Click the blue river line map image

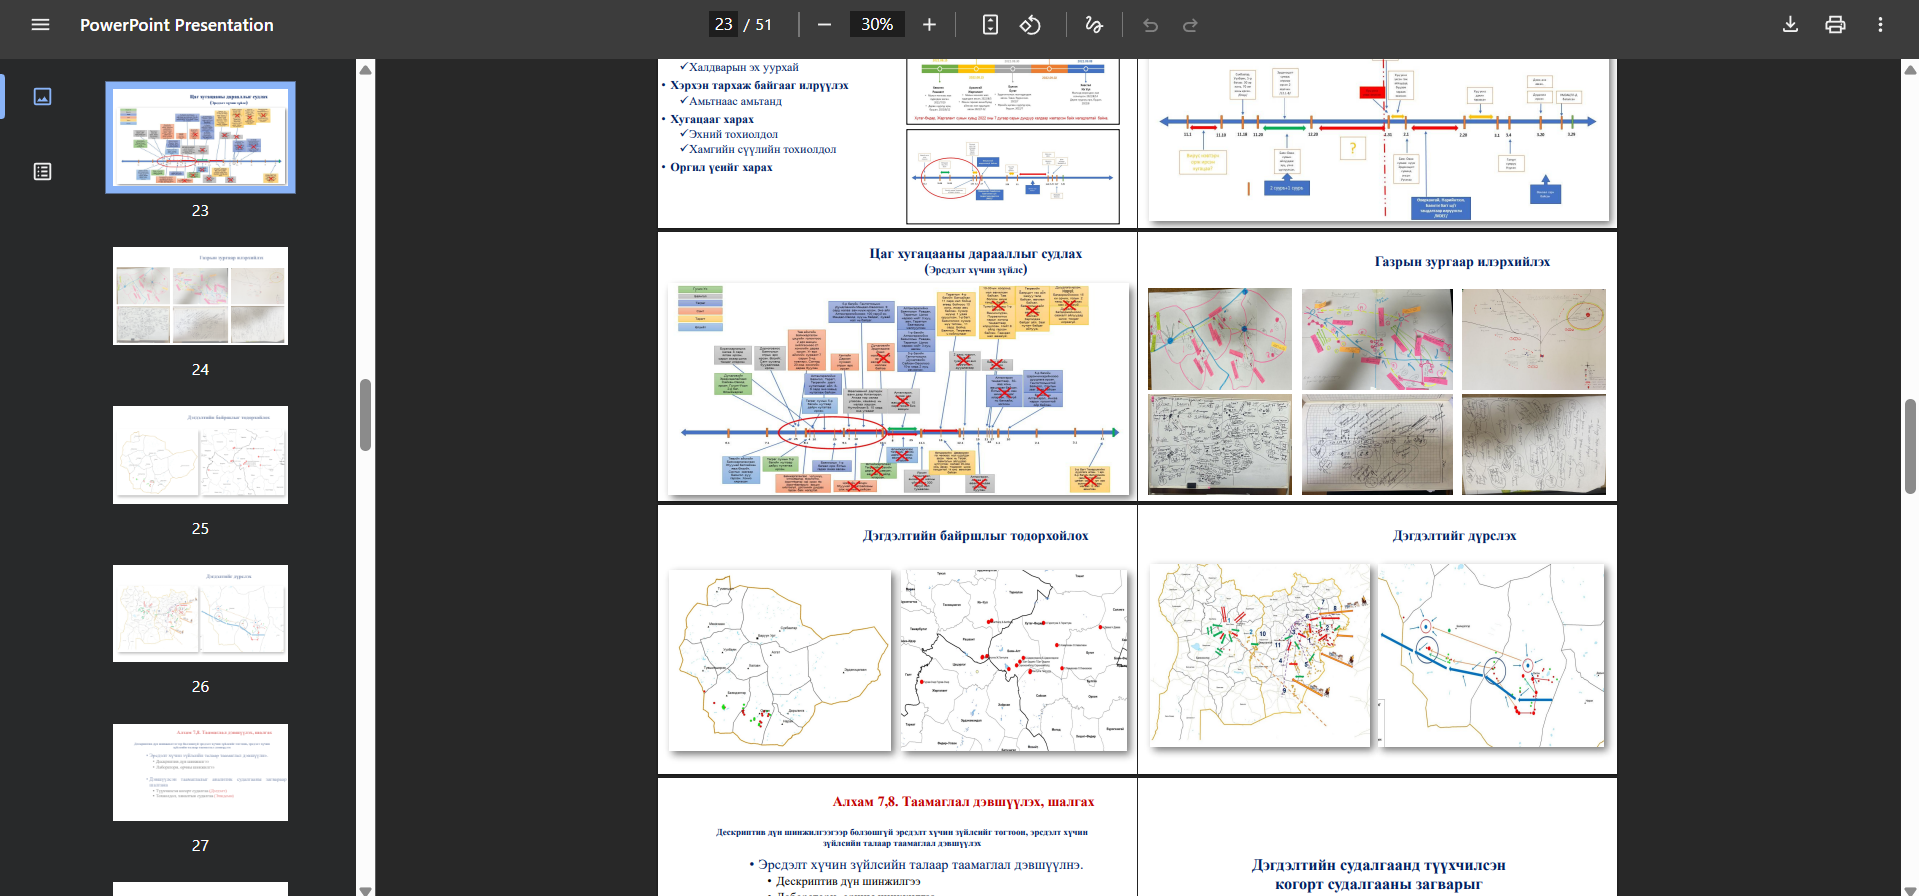tap(1491, 656)
